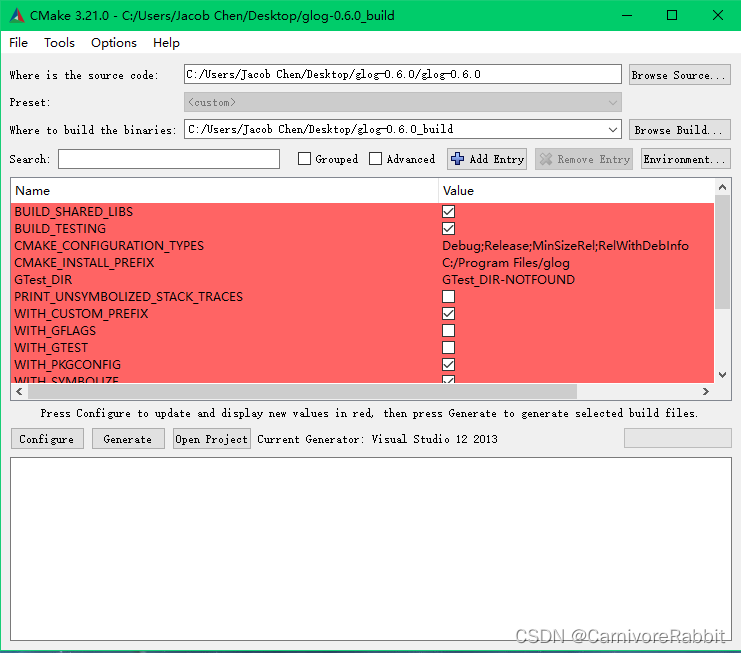Close the CMake window
Screen dimensions: 741x653
(717, 16)
